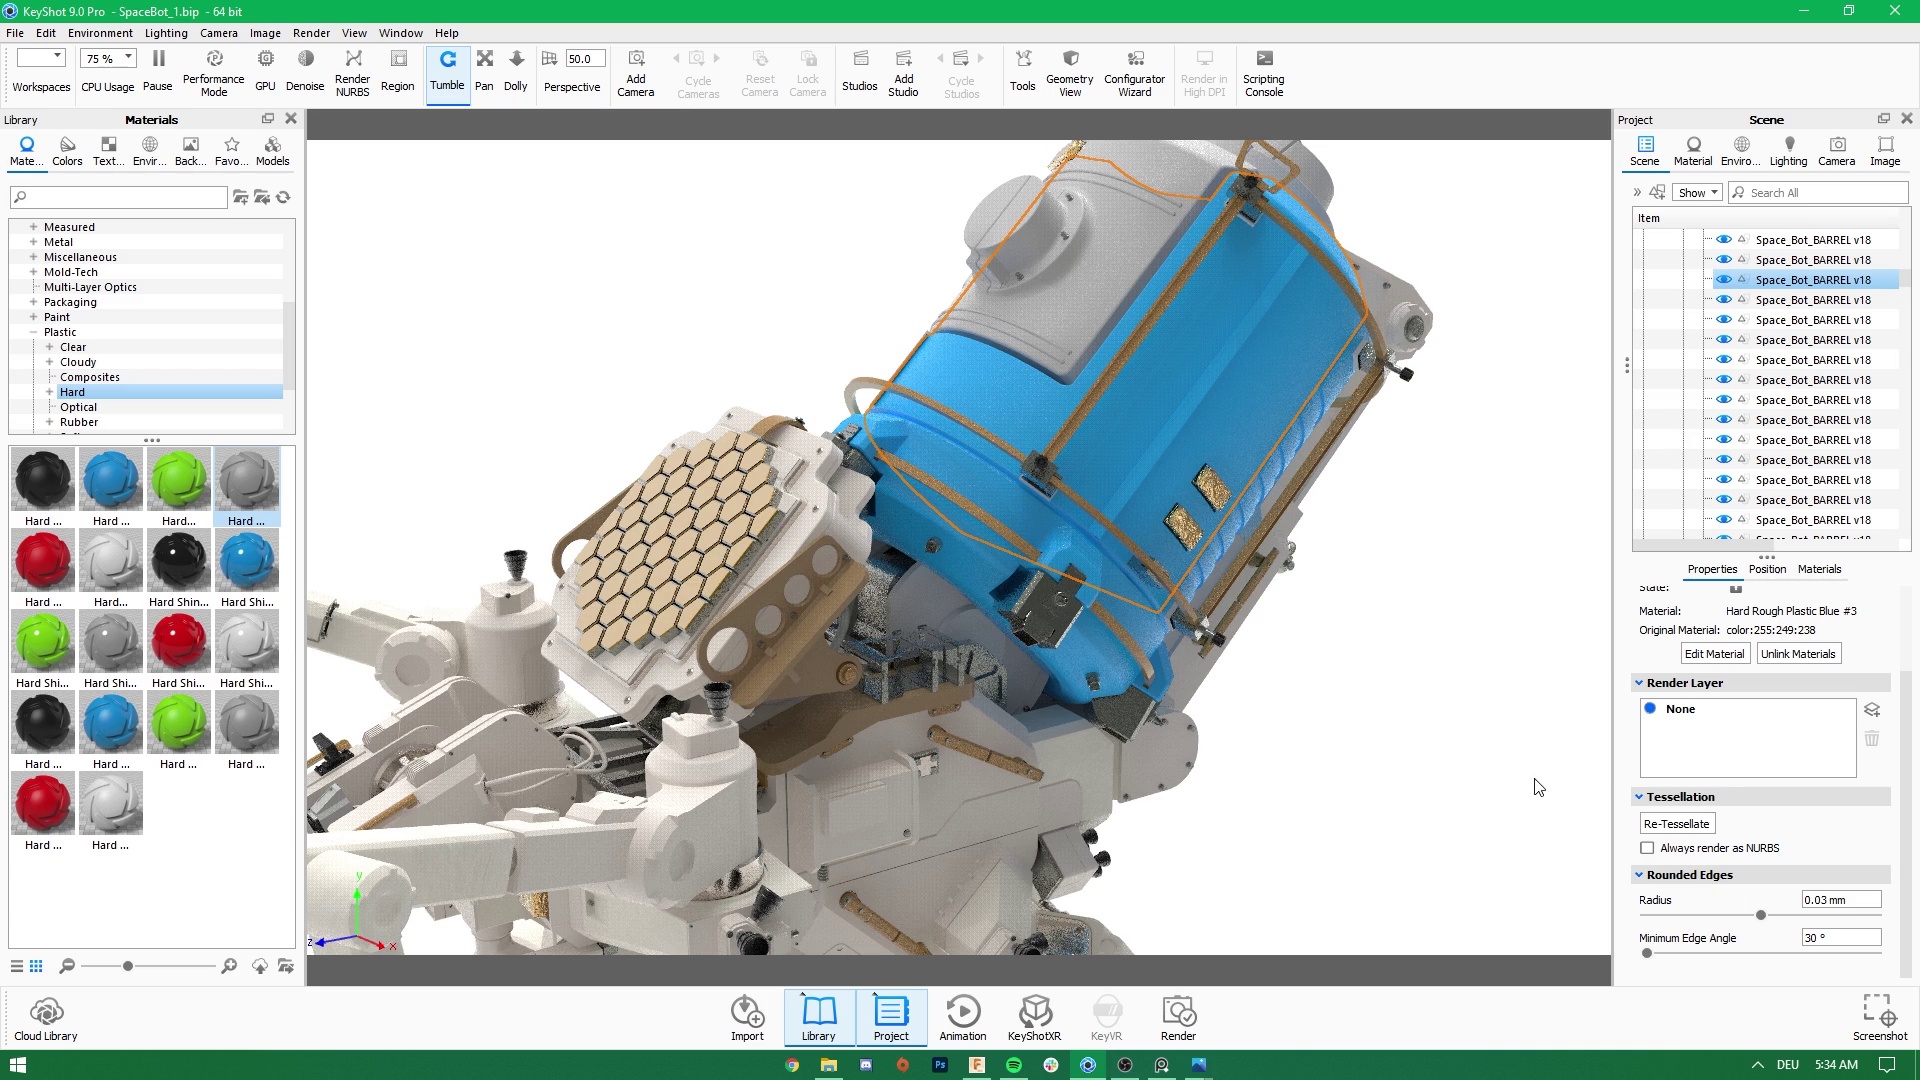Switch to the Camera tab in Project
1920x1080 pixels.
coord(1837,152)
